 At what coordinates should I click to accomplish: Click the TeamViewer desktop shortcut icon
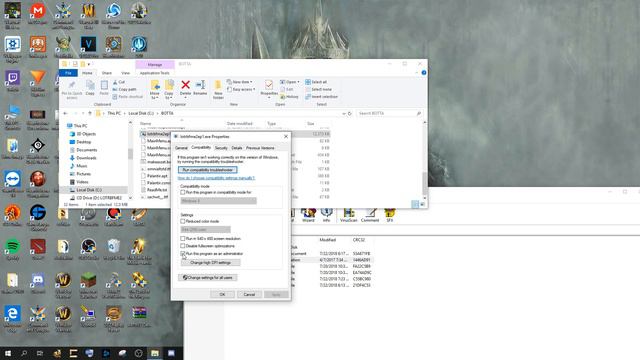point(13,179)
